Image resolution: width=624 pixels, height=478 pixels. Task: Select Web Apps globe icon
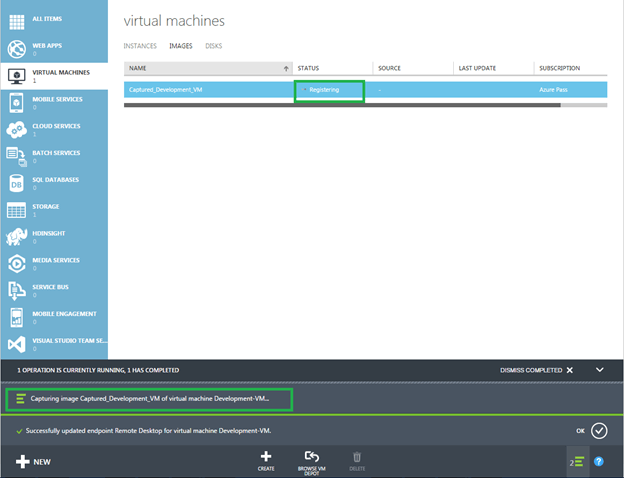coord(17,49)
